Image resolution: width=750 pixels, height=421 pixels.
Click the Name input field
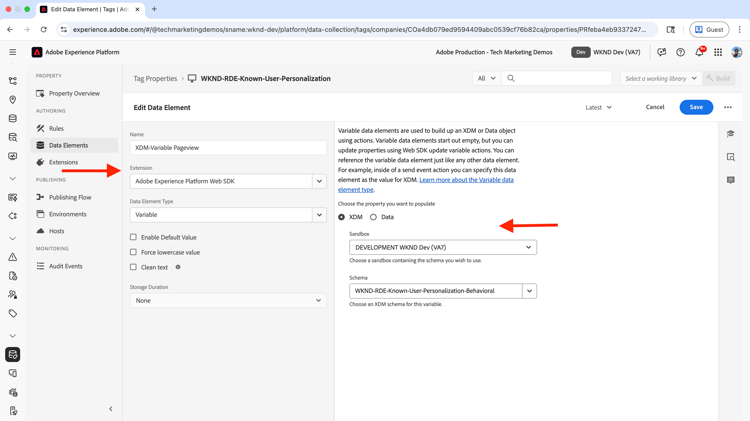(228, 148)
